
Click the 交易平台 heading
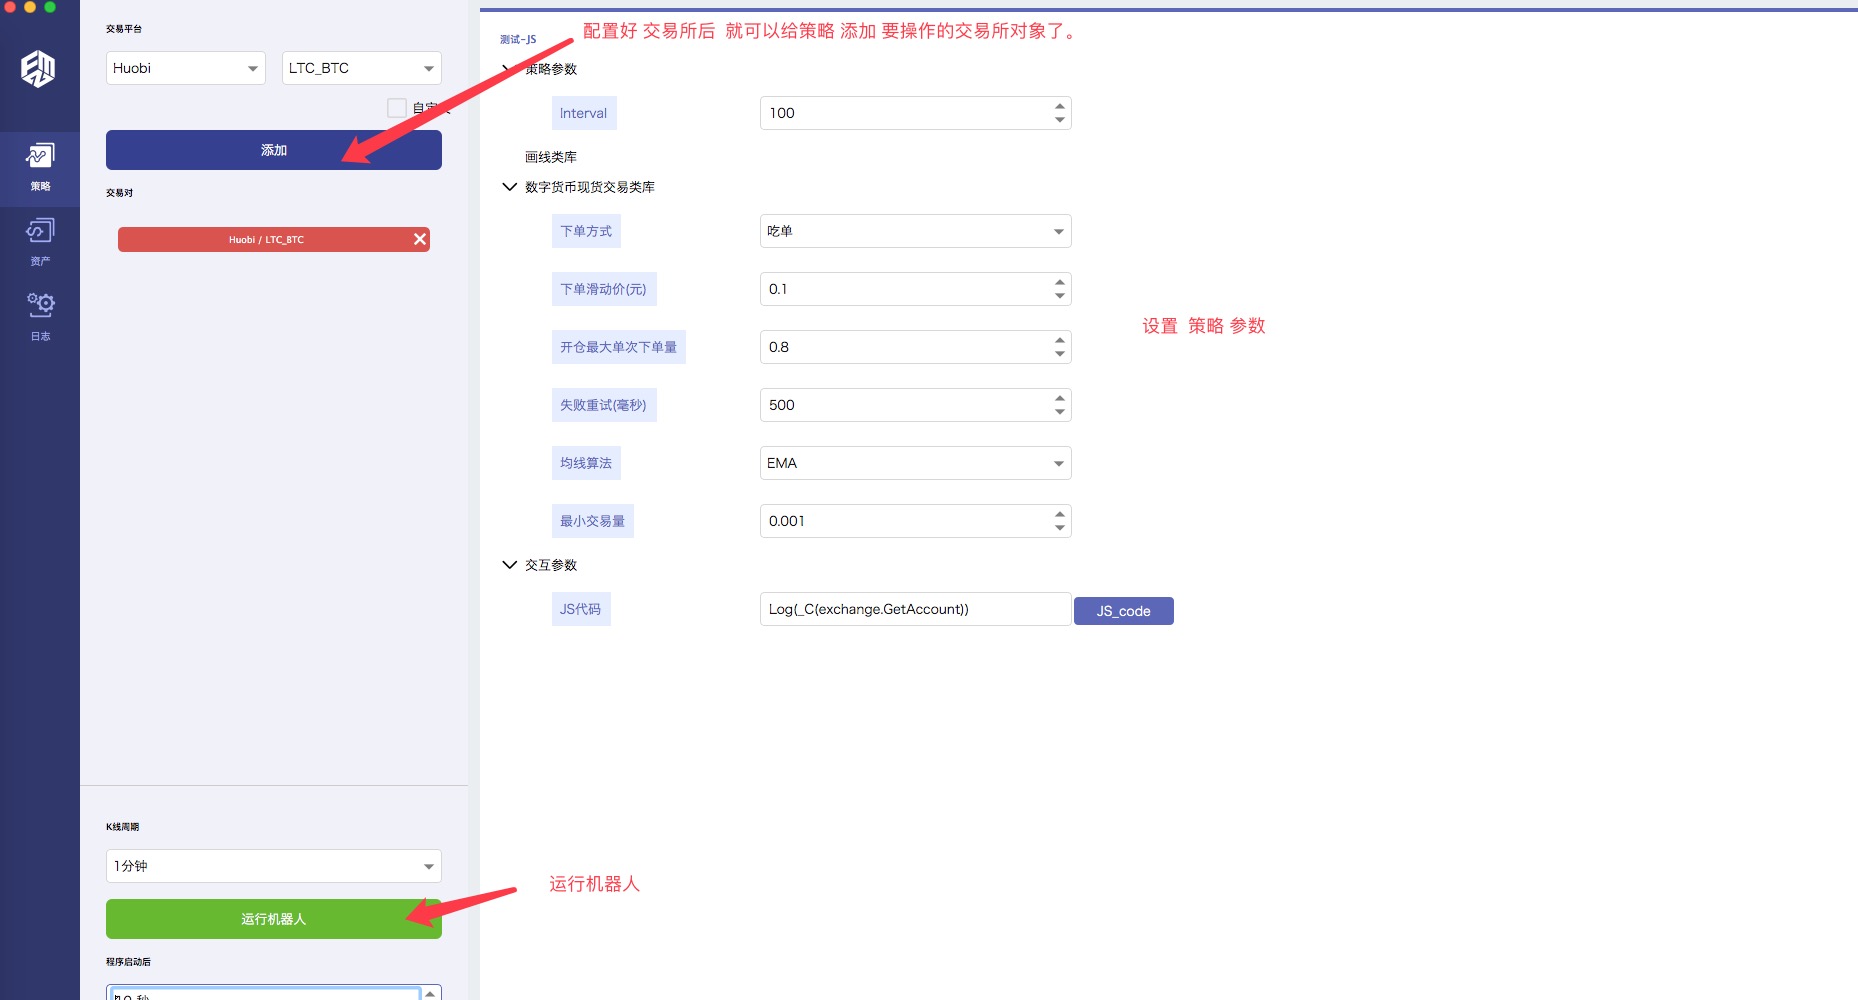click(124, 29)
